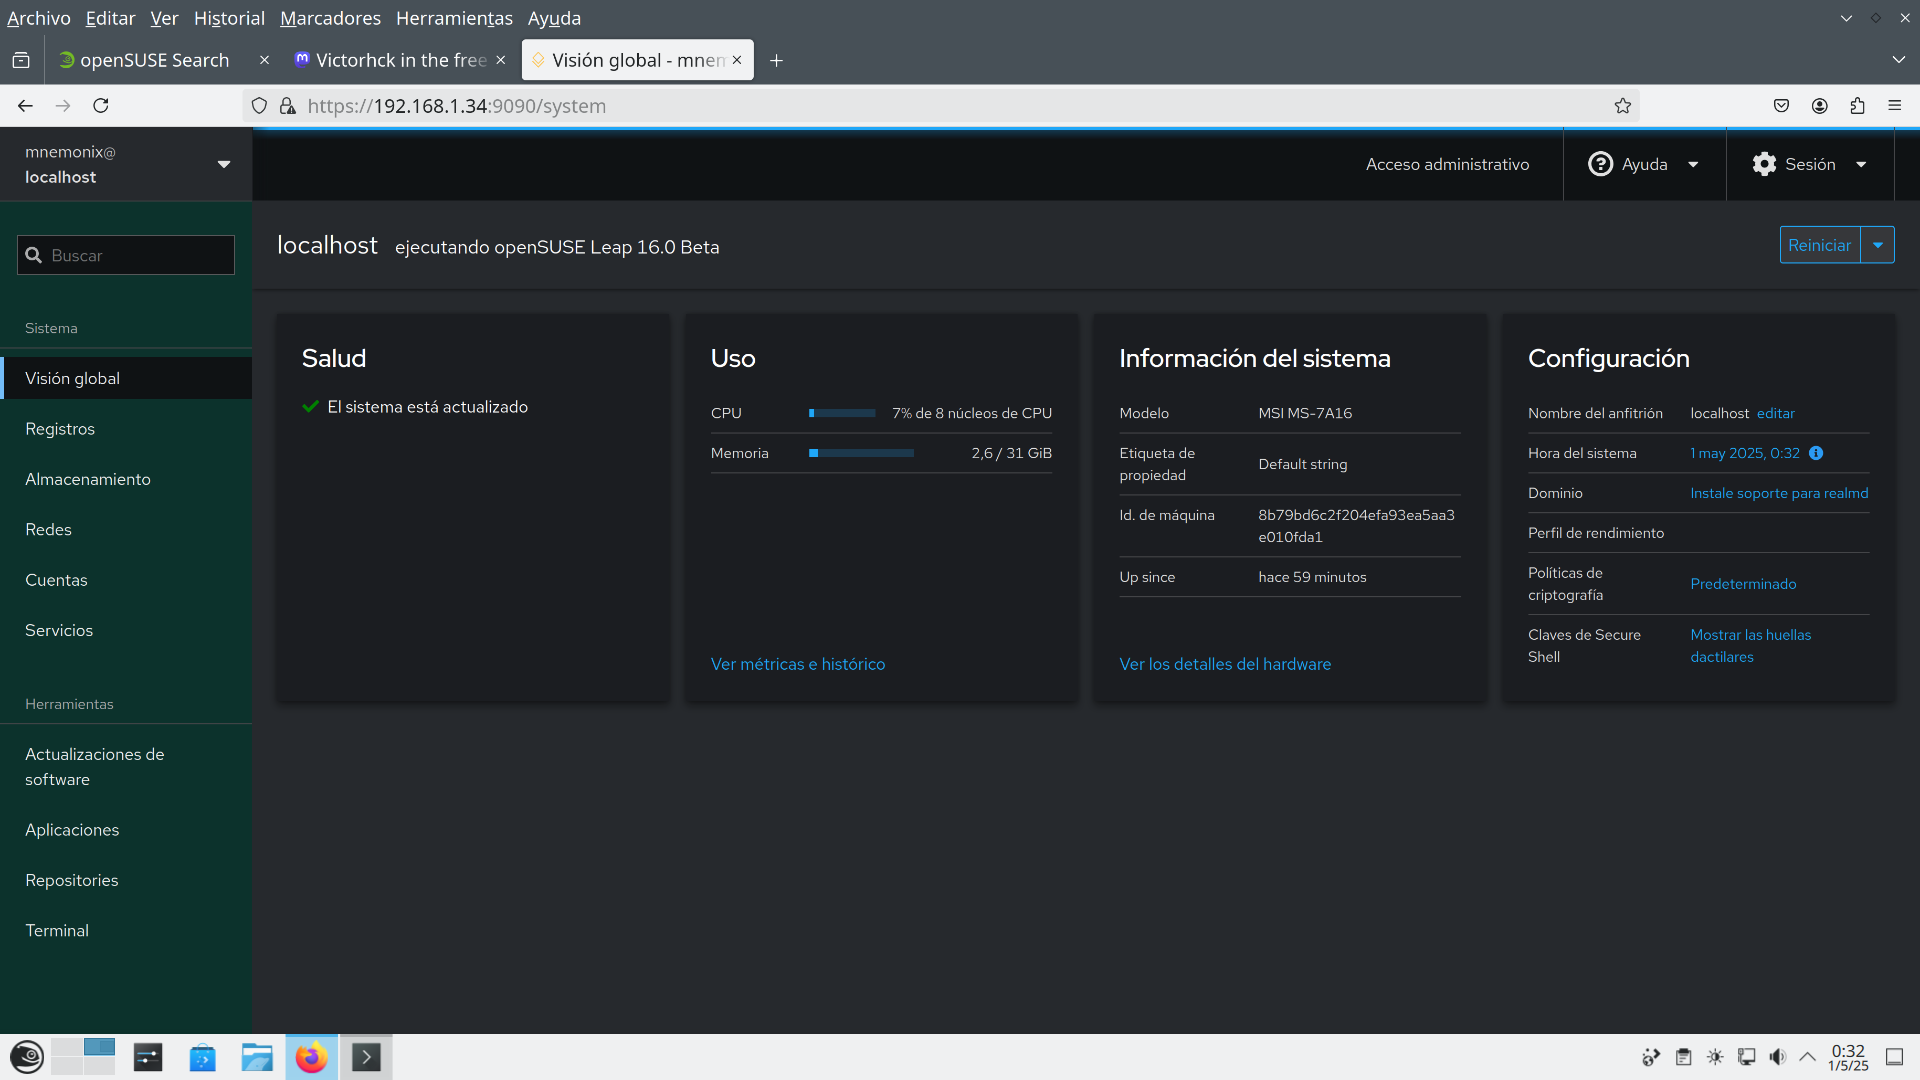The width and height of the screenshot is (1920, 1080).
Task: Click the Reiniciar button
Action: (x=1819, y=245)
